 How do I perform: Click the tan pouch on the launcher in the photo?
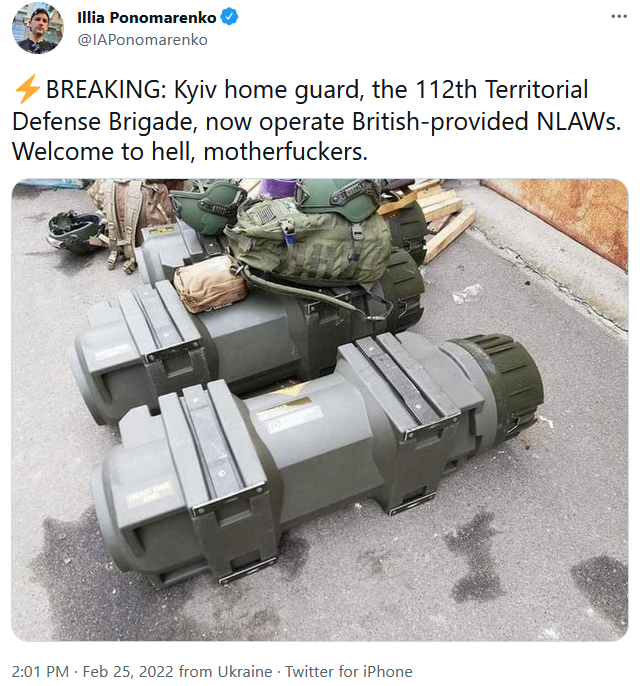coord(210,284)
